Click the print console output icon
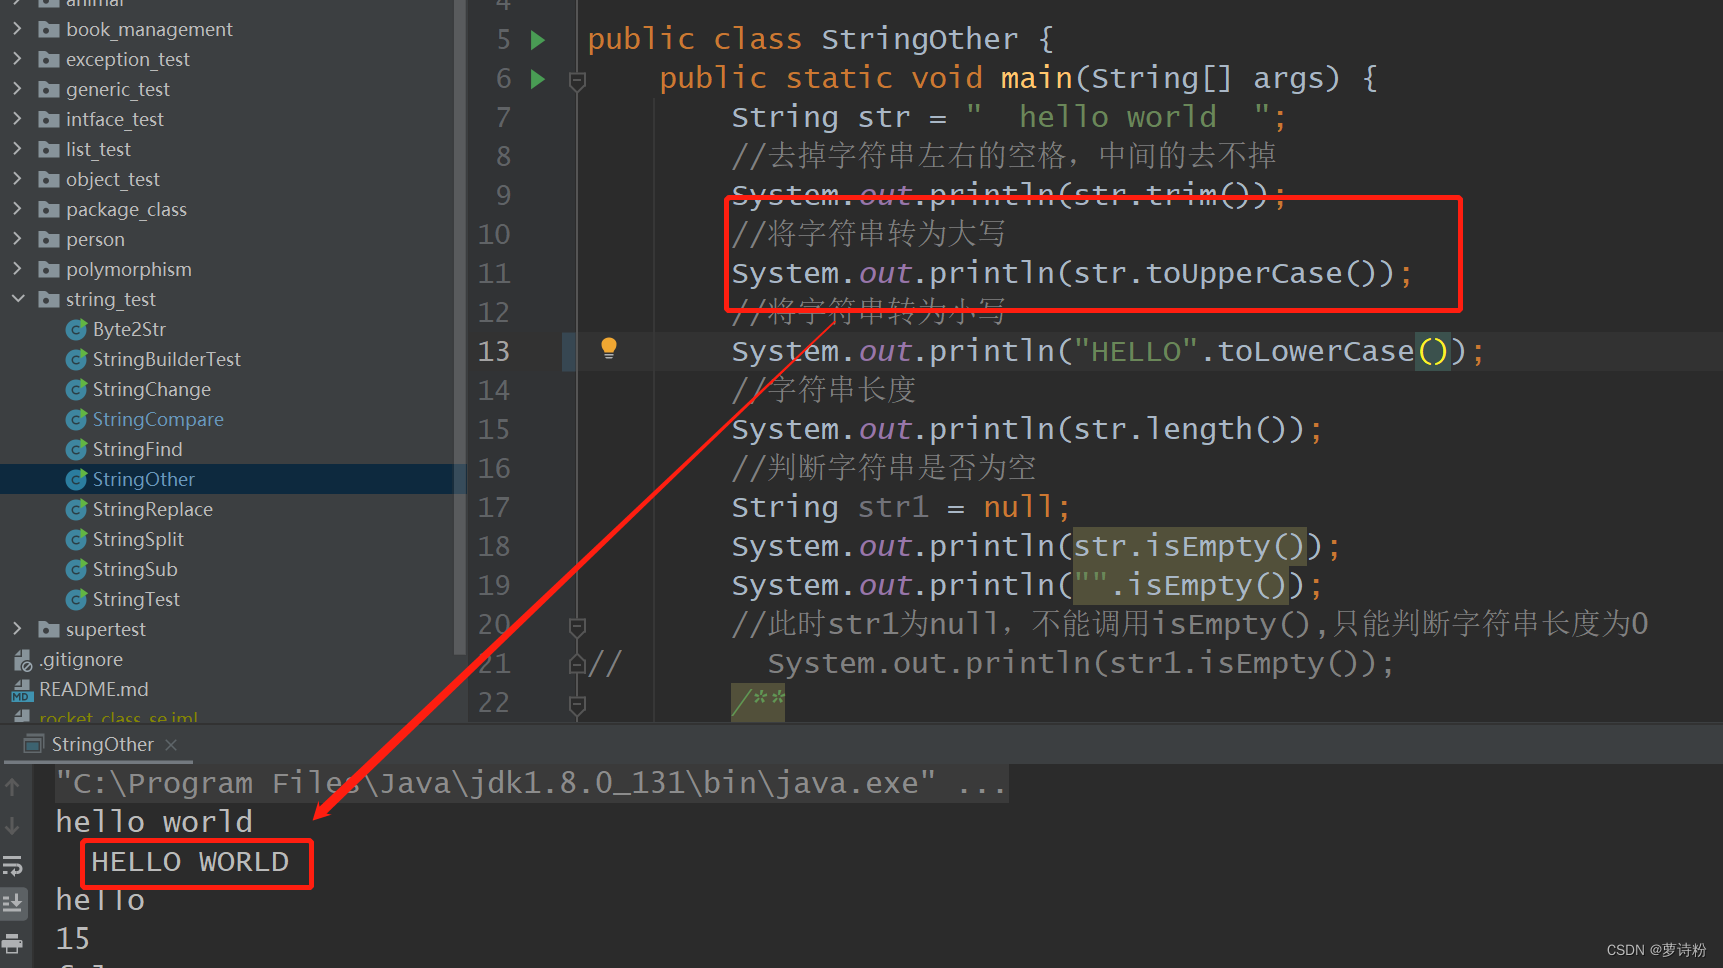 tap(12, 942)
